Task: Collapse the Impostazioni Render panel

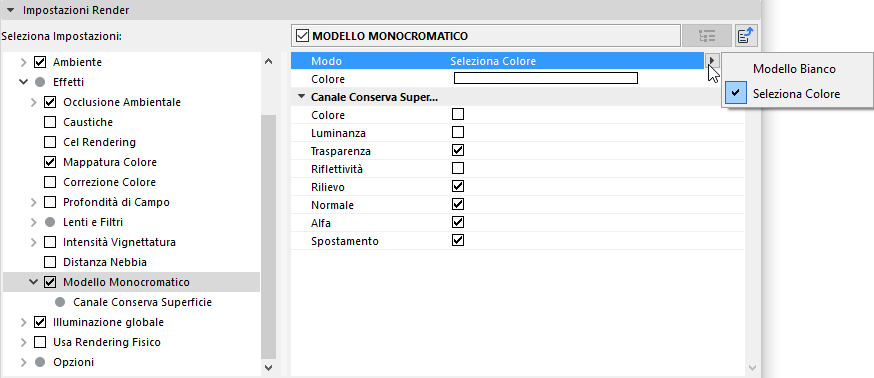Action: click(11, 10)
